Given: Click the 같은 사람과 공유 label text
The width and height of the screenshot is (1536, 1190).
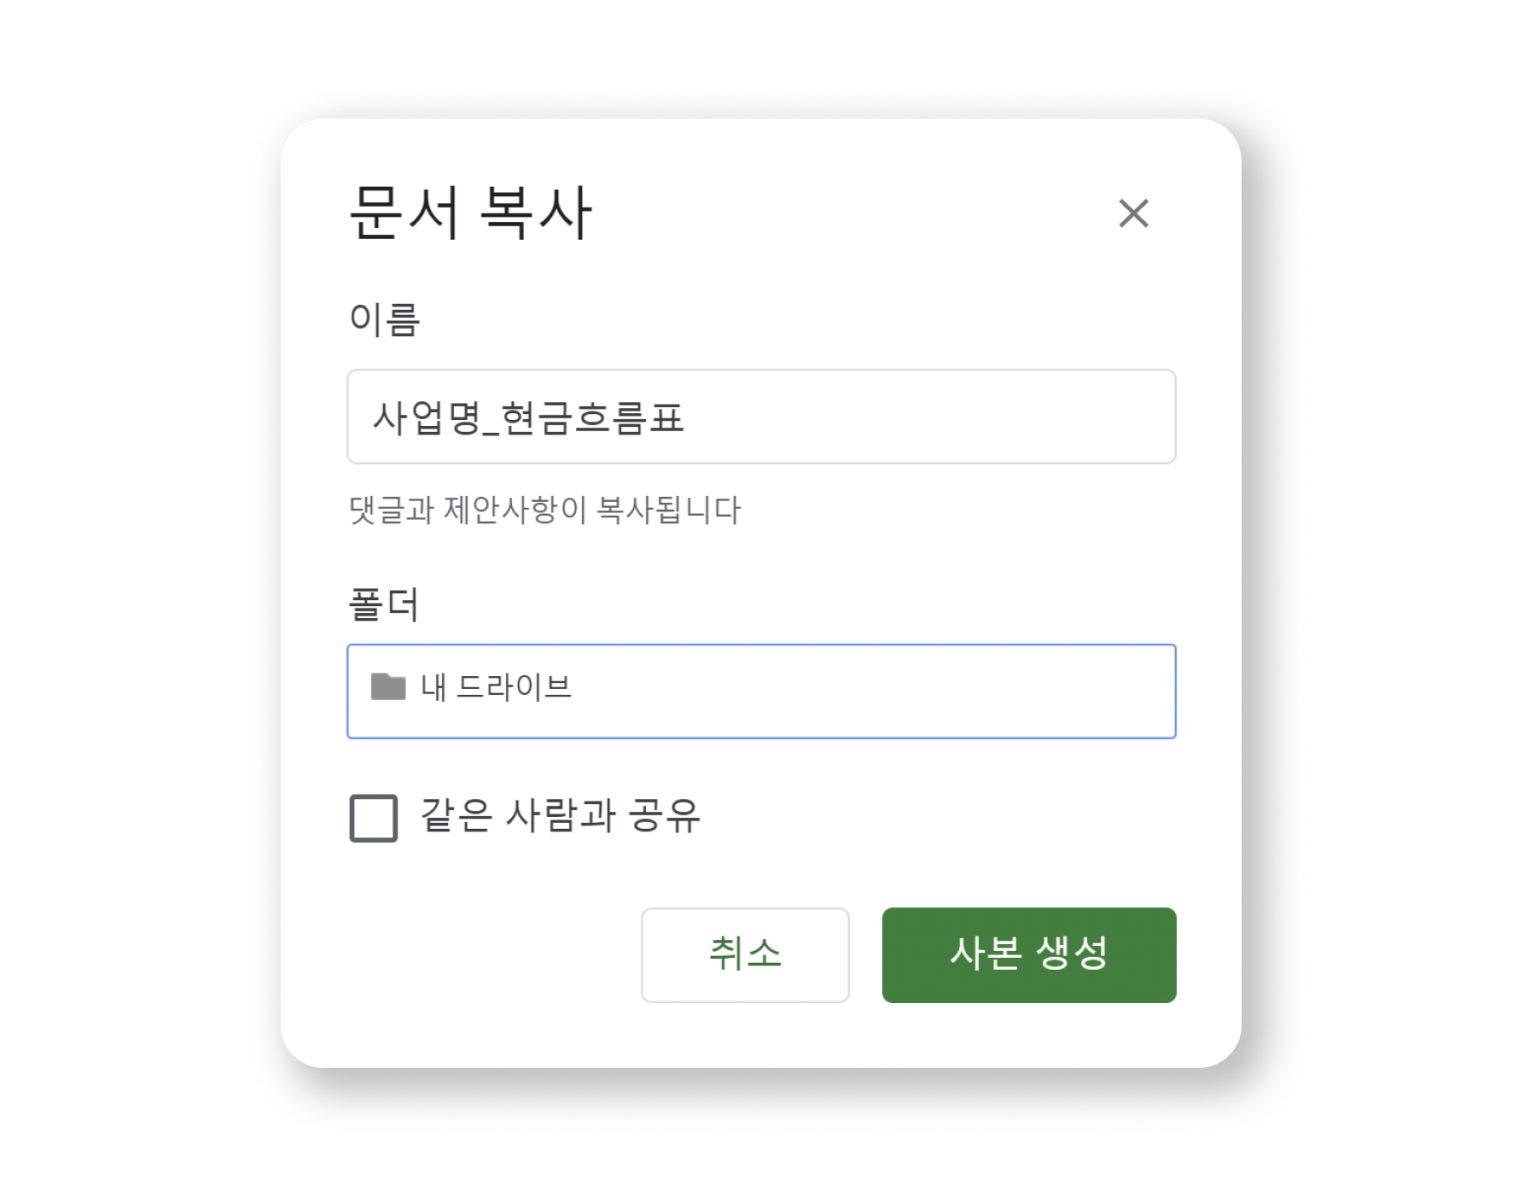Looking at the screenshot, I should [559, 816].
